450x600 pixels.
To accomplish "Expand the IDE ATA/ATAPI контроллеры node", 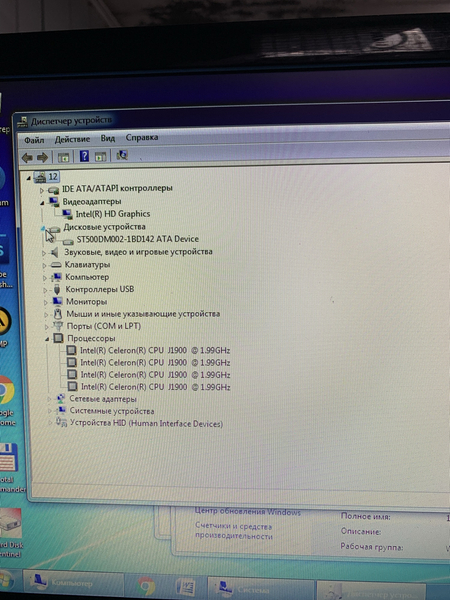I will click(x=42, y=190).
